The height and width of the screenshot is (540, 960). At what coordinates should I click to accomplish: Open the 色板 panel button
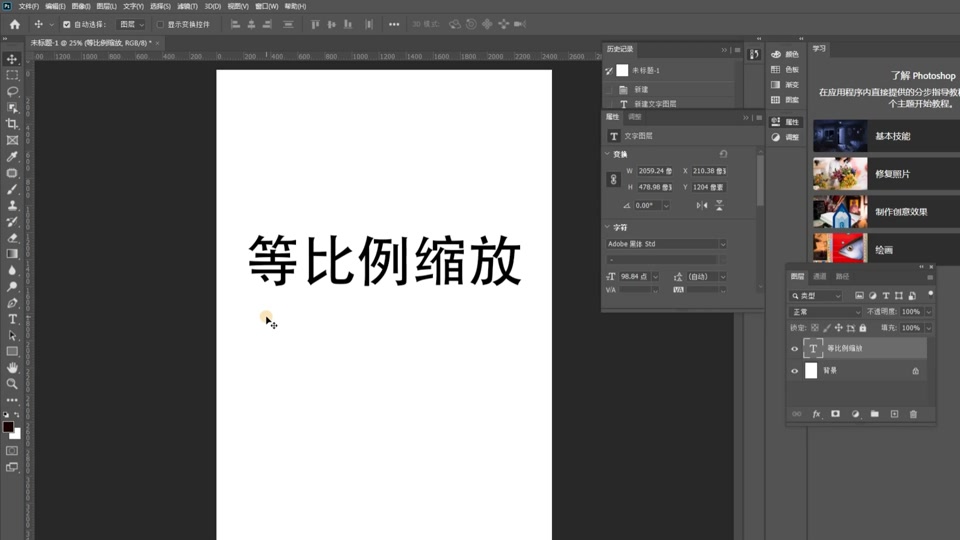click(x=785, y=70)
